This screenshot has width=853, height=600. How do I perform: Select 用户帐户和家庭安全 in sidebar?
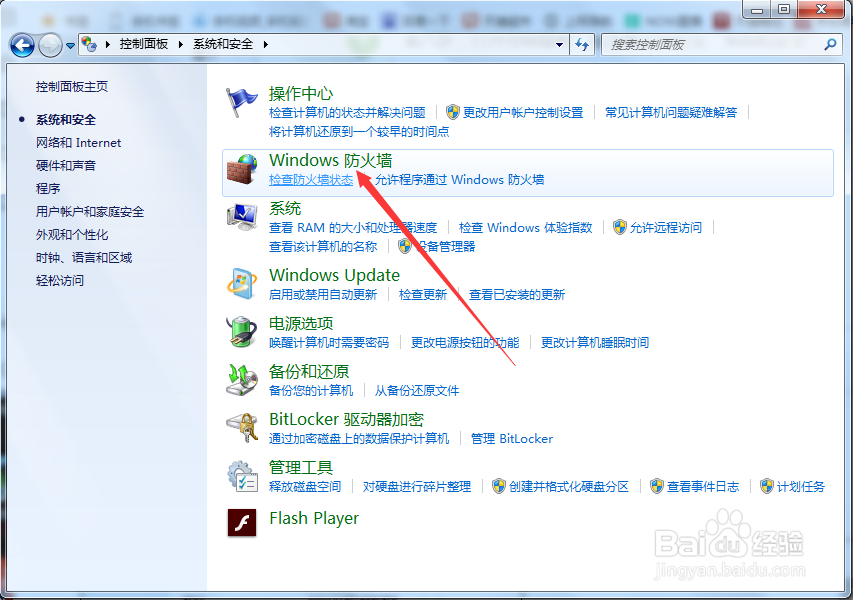coord(90,212)
